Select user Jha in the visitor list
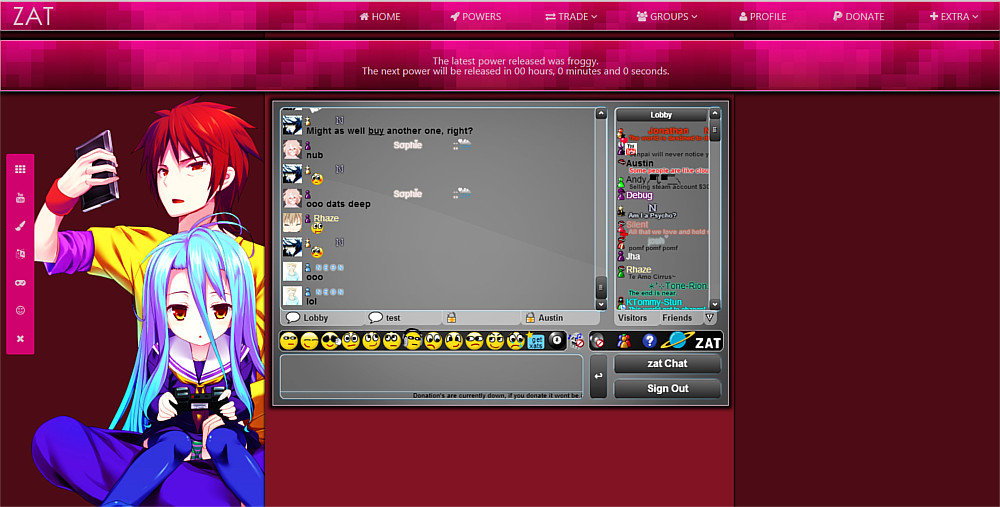 (633, 256)
